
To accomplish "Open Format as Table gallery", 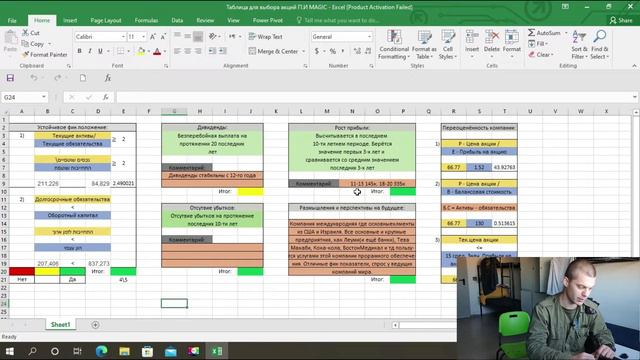I will [424, 44].
